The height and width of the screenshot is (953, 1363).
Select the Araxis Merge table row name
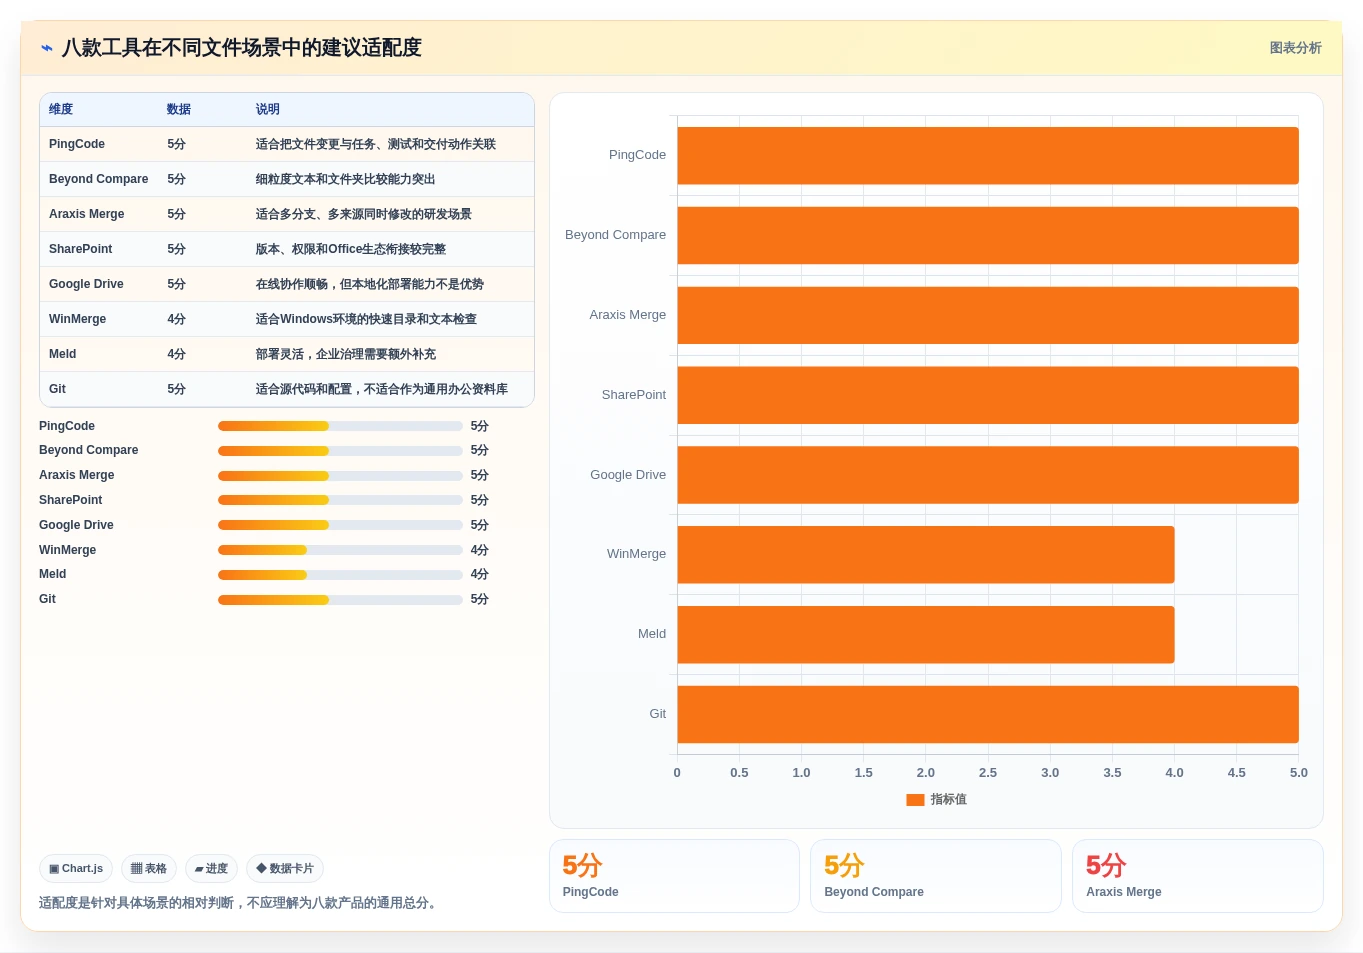87,214
